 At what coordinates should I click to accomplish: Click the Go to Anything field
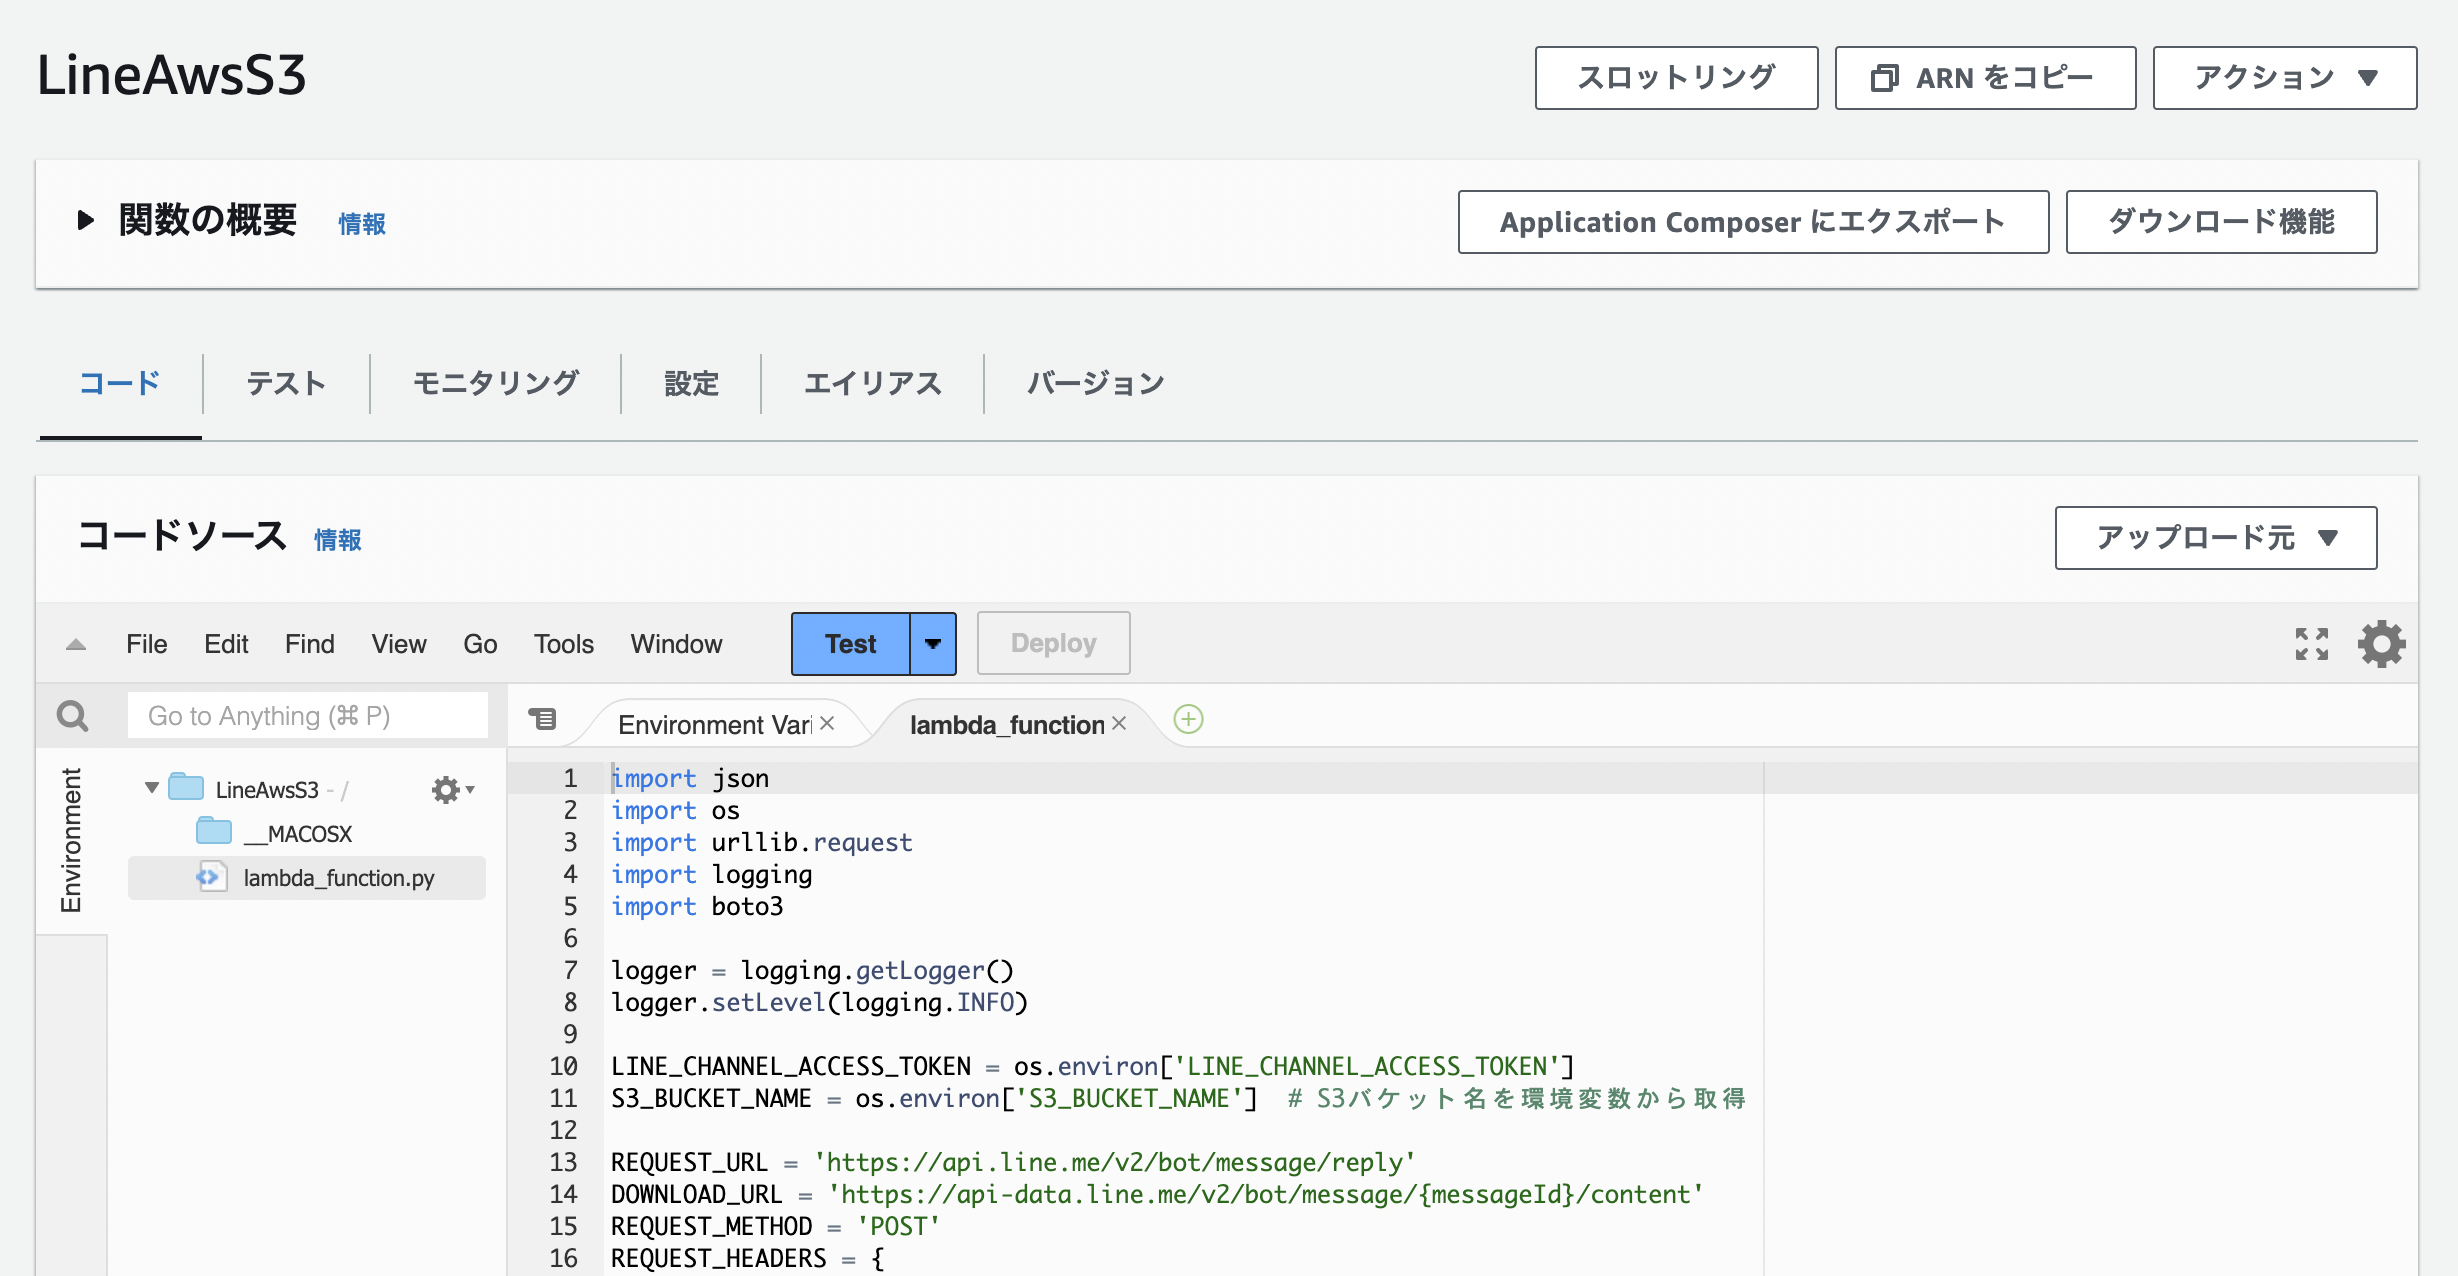tap(307, 716)
